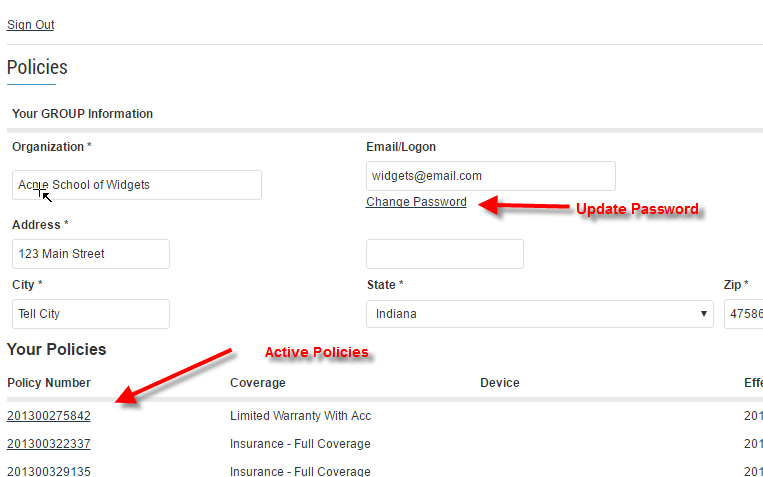Select the Address field with 123 Main Street
This screenshot has height=477, width=763.
coord(91,254)
